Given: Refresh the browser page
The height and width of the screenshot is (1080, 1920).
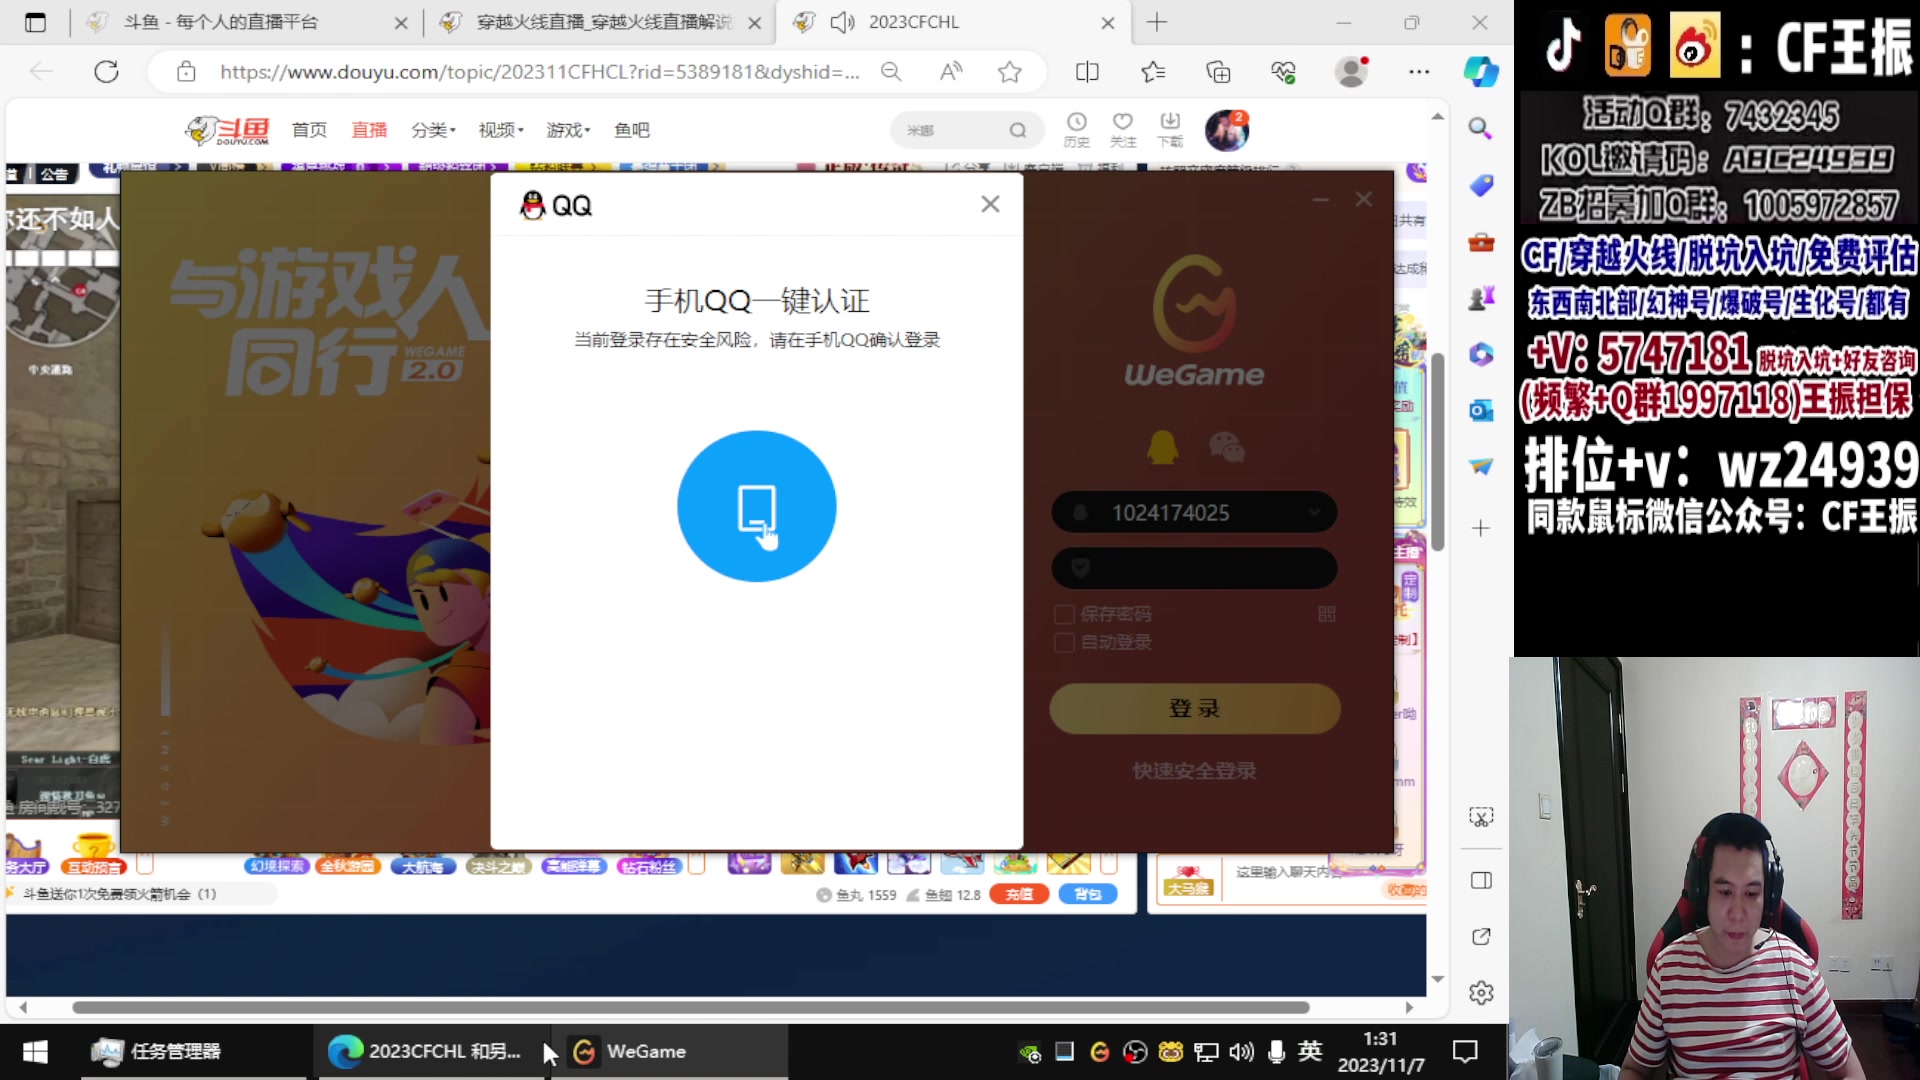Looking at the screenshot, I should [106, 72].
